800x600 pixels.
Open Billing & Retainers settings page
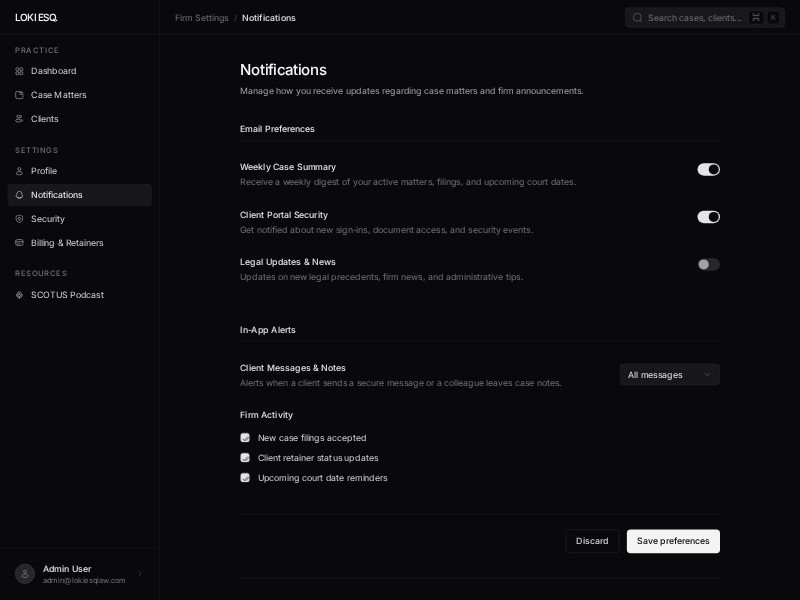[66, 243]
